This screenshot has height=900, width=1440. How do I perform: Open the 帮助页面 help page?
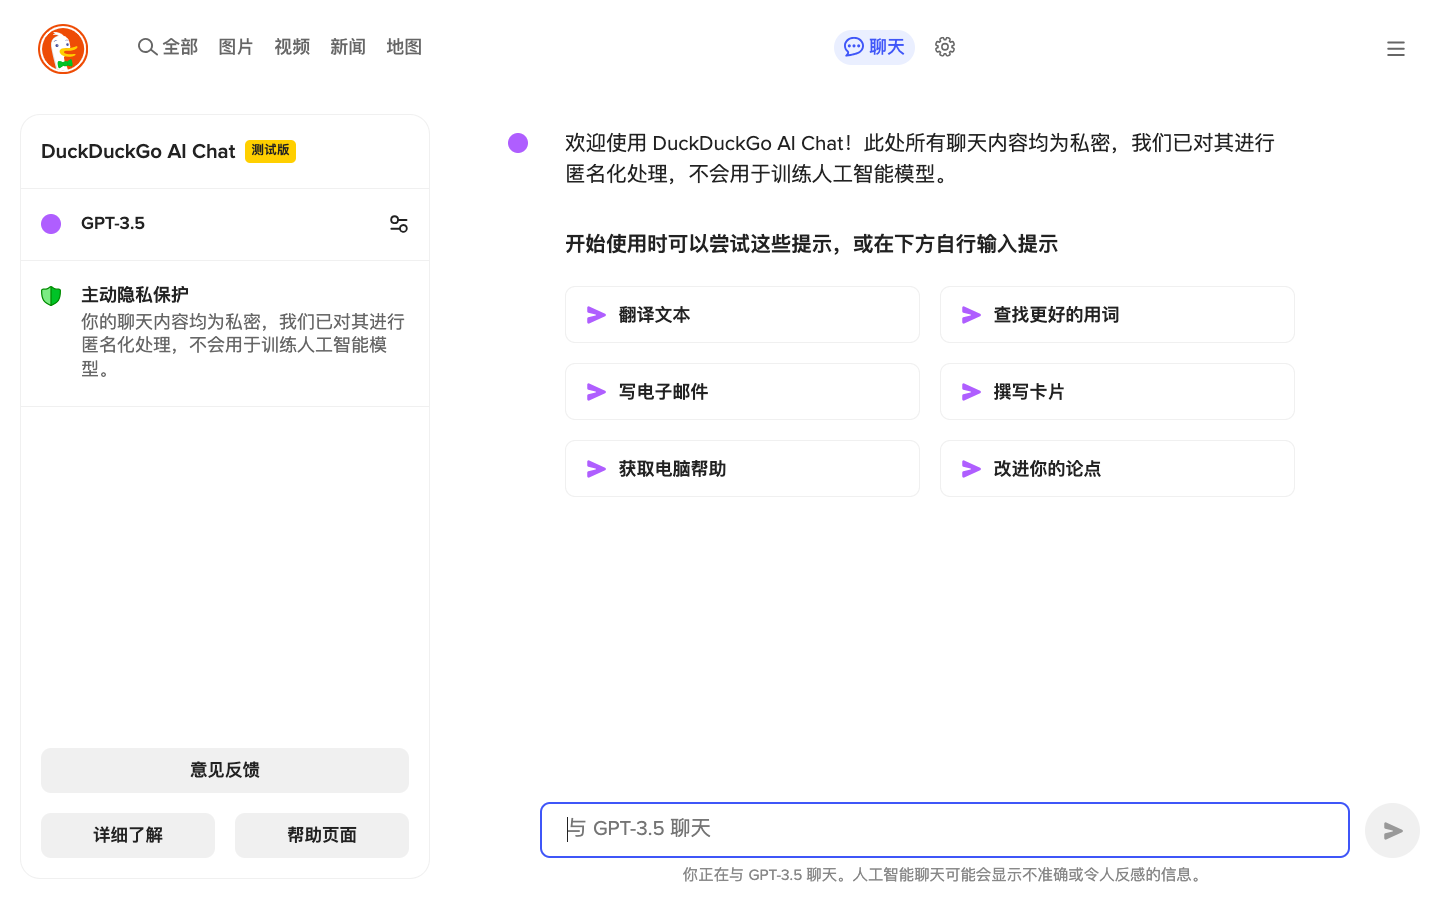(321, 835)
